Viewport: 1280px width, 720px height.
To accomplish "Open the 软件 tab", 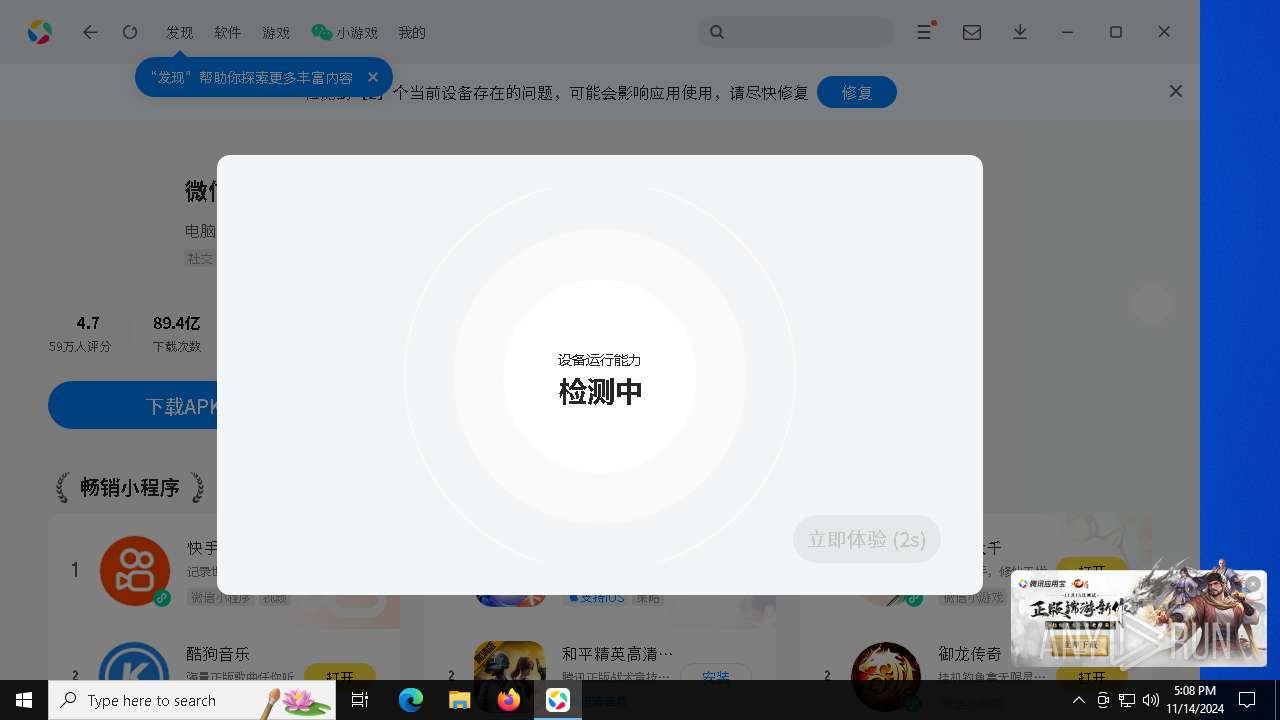I will point(228,32).
